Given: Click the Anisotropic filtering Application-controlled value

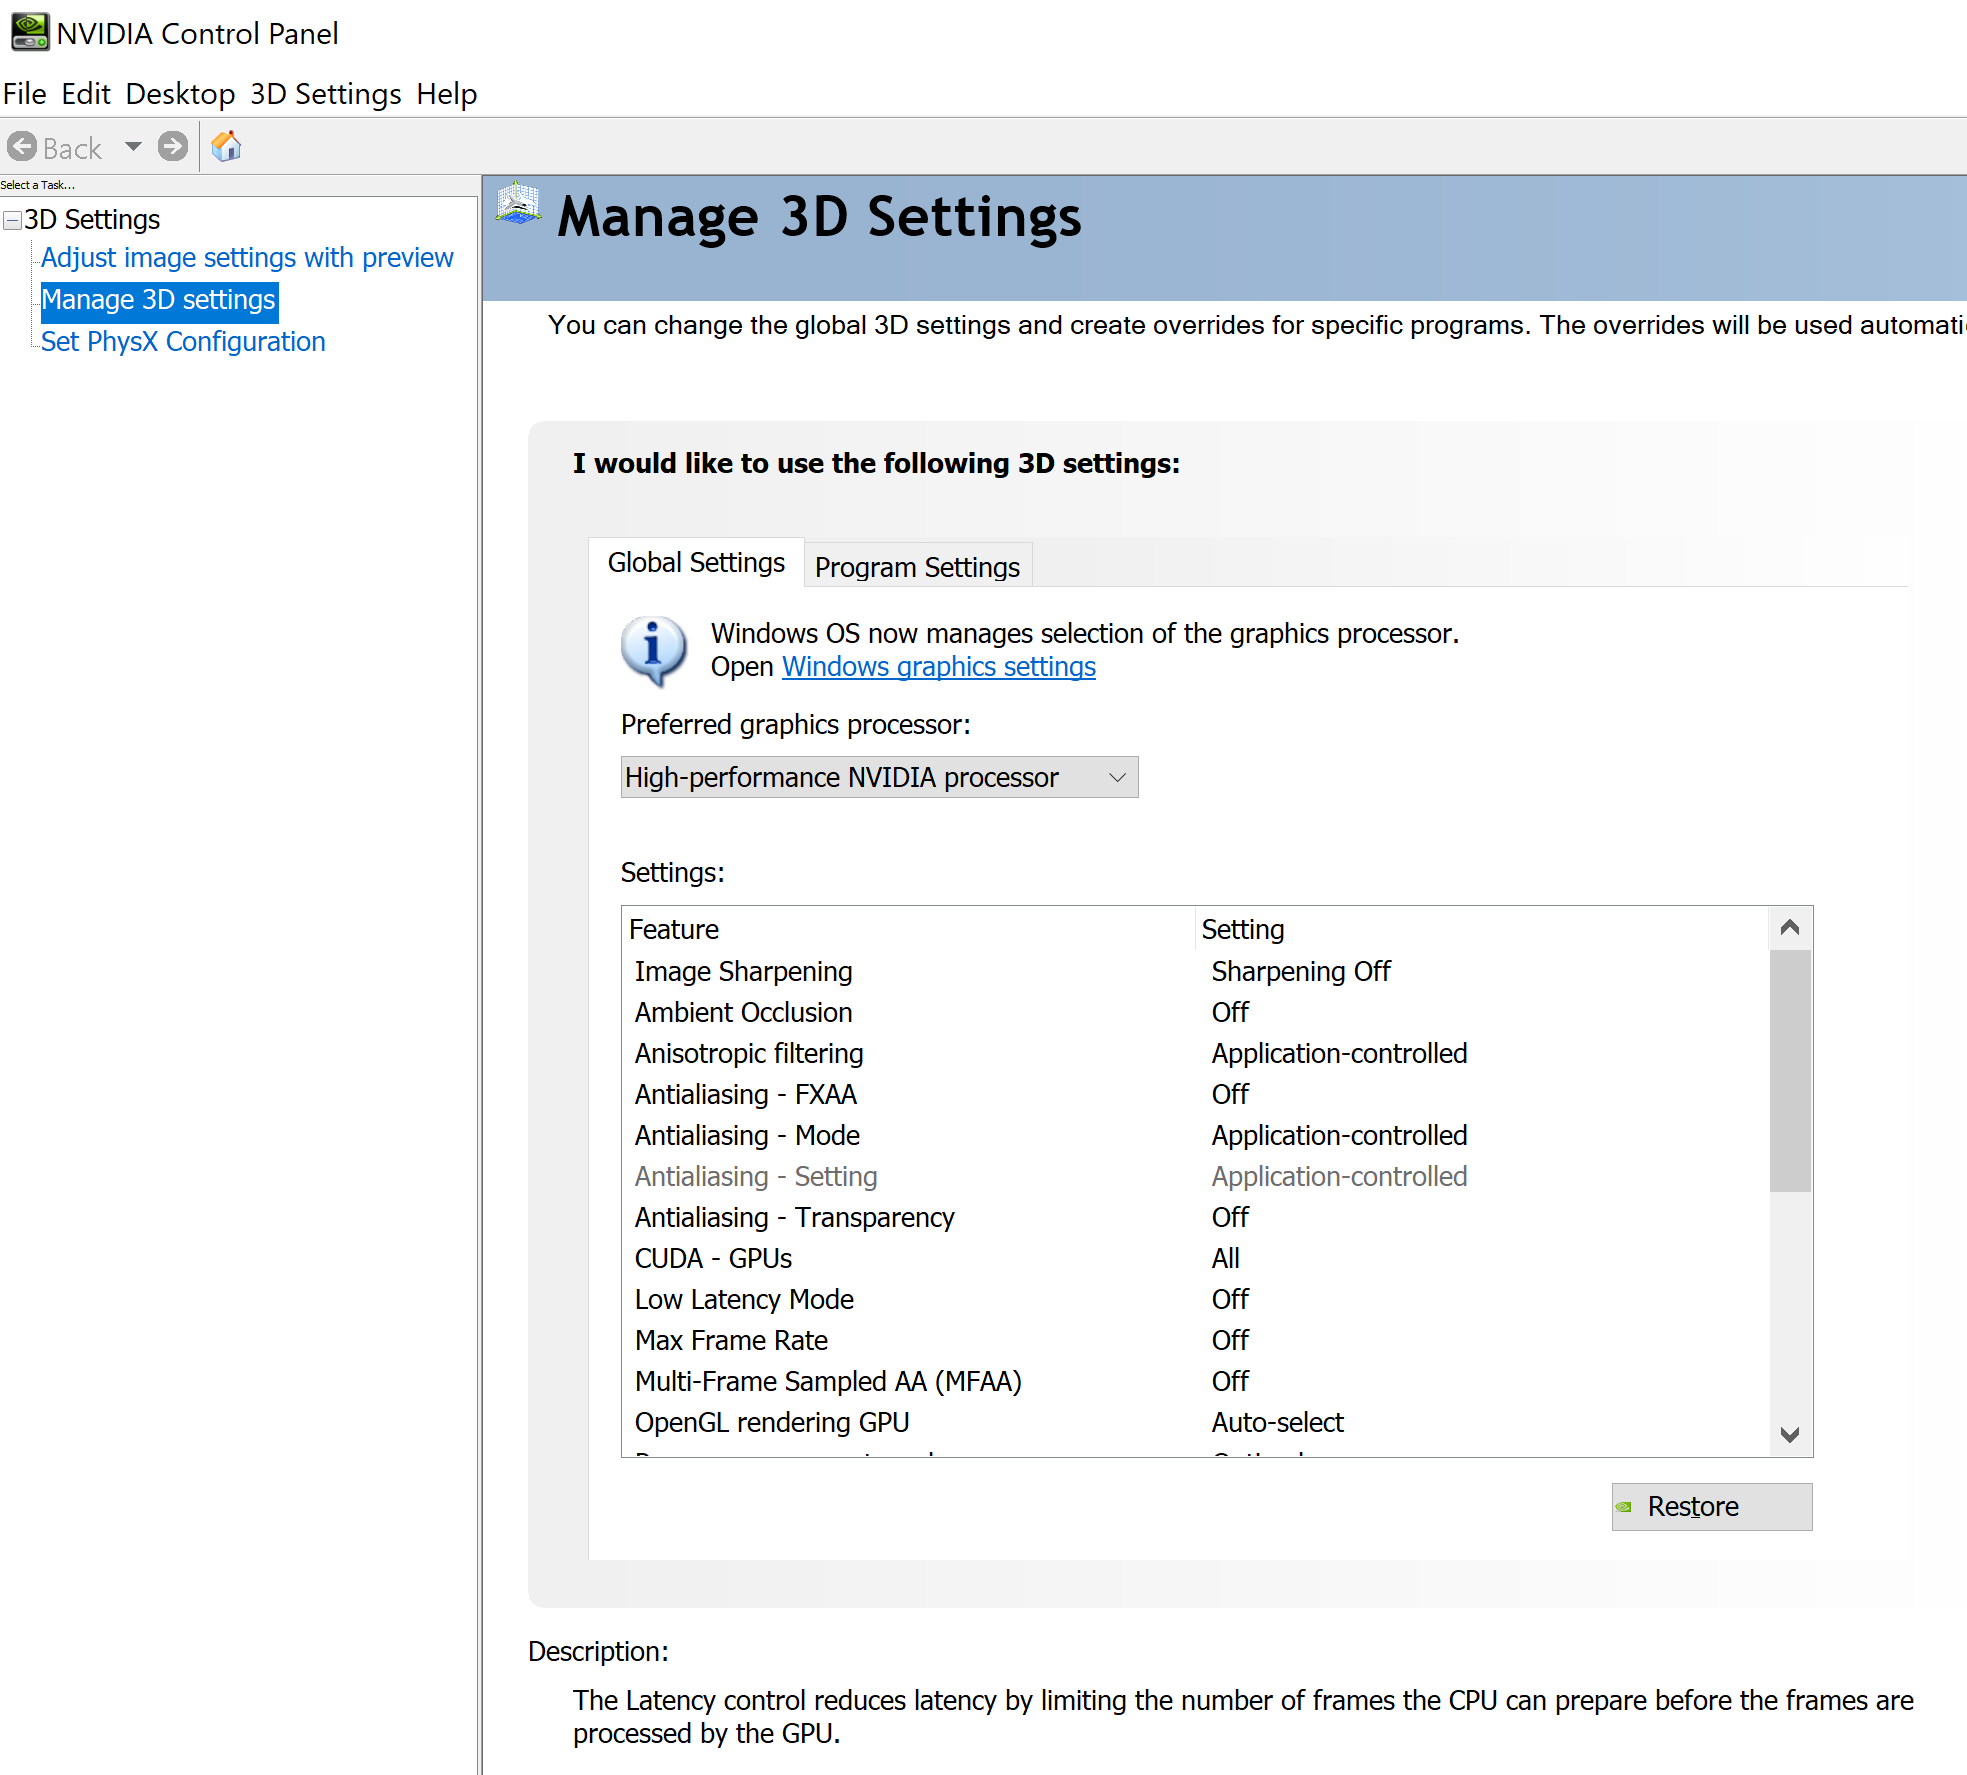Looking at the screenshot, I should click(1340, 1054).
